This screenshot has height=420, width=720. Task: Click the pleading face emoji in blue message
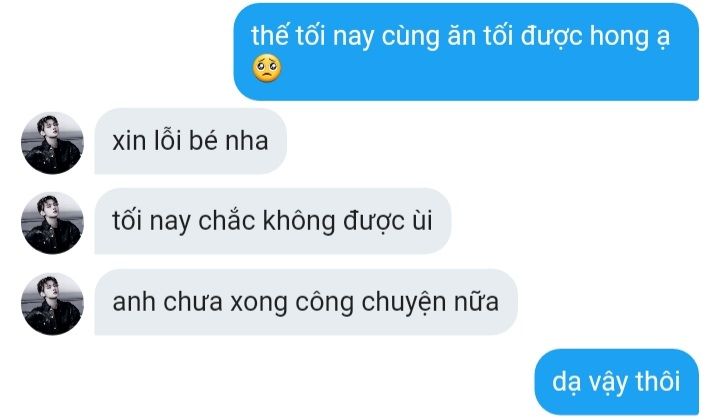coord(267,68)
